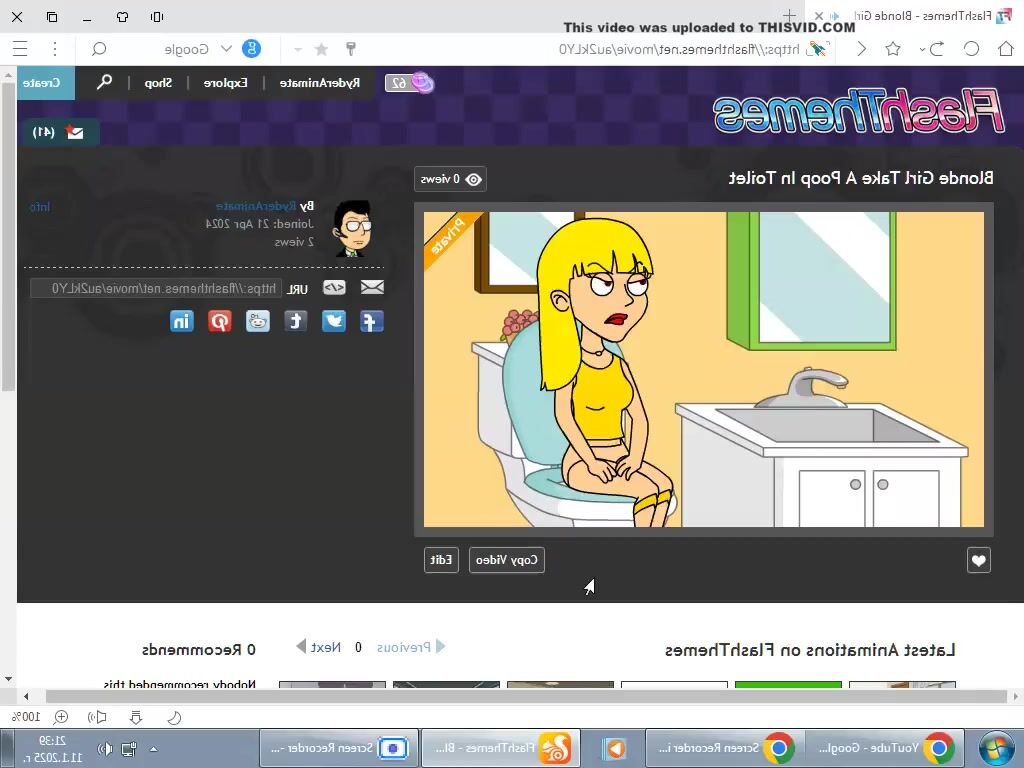Open the skin shirt icon in title bar
Viewport: 1024px width, 768px height.
click(x=122, y=17)
